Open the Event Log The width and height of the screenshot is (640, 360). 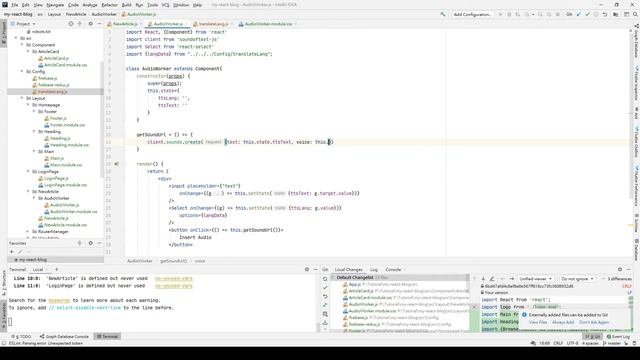point(618,336)
